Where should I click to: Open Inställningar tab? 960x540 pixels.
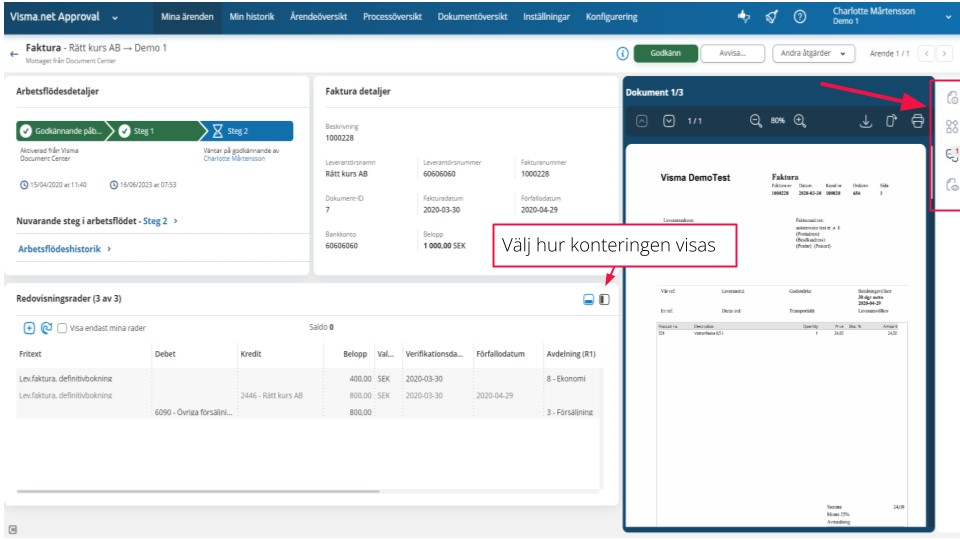pyautogui.click(x=546, y=17)
